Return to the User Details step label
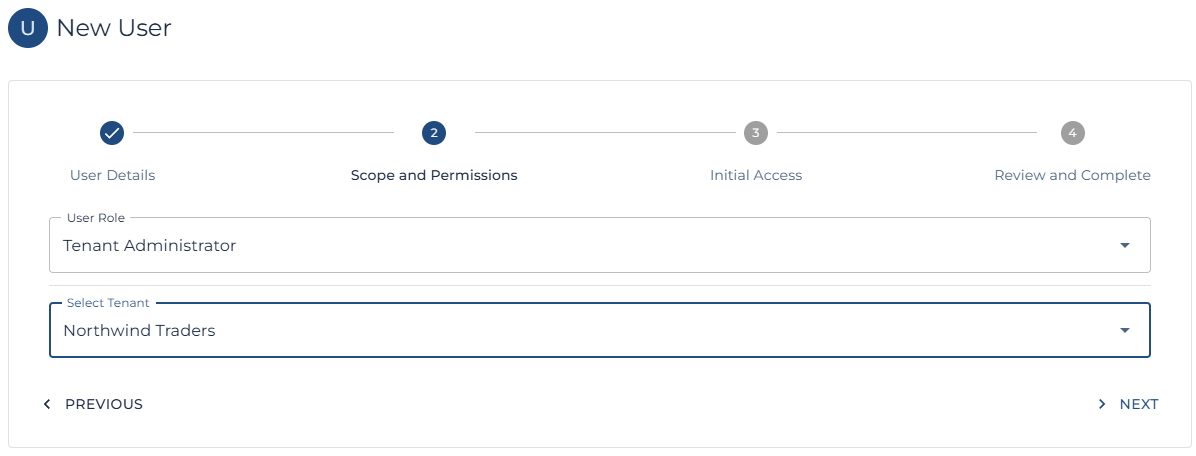 coord(112,175)
